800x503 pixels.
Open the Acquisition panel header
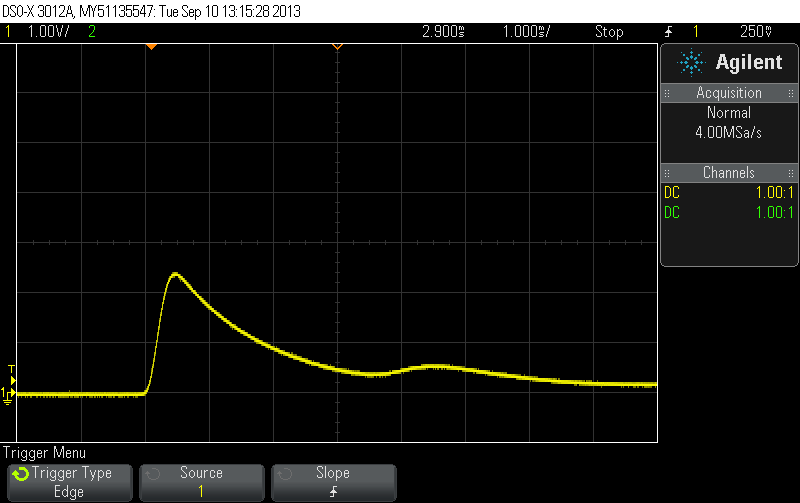point(729,93)
